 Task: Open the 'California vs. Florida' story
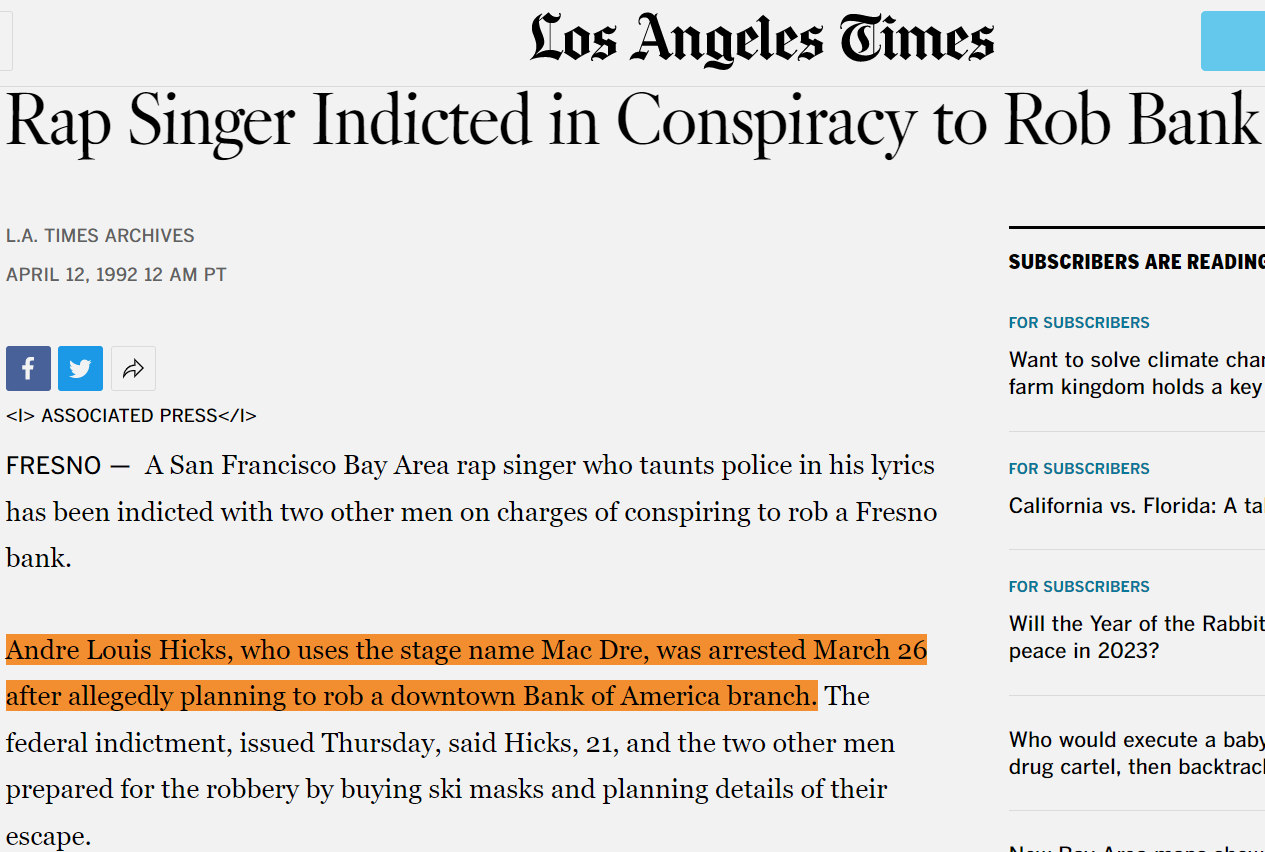[1135, 506]
